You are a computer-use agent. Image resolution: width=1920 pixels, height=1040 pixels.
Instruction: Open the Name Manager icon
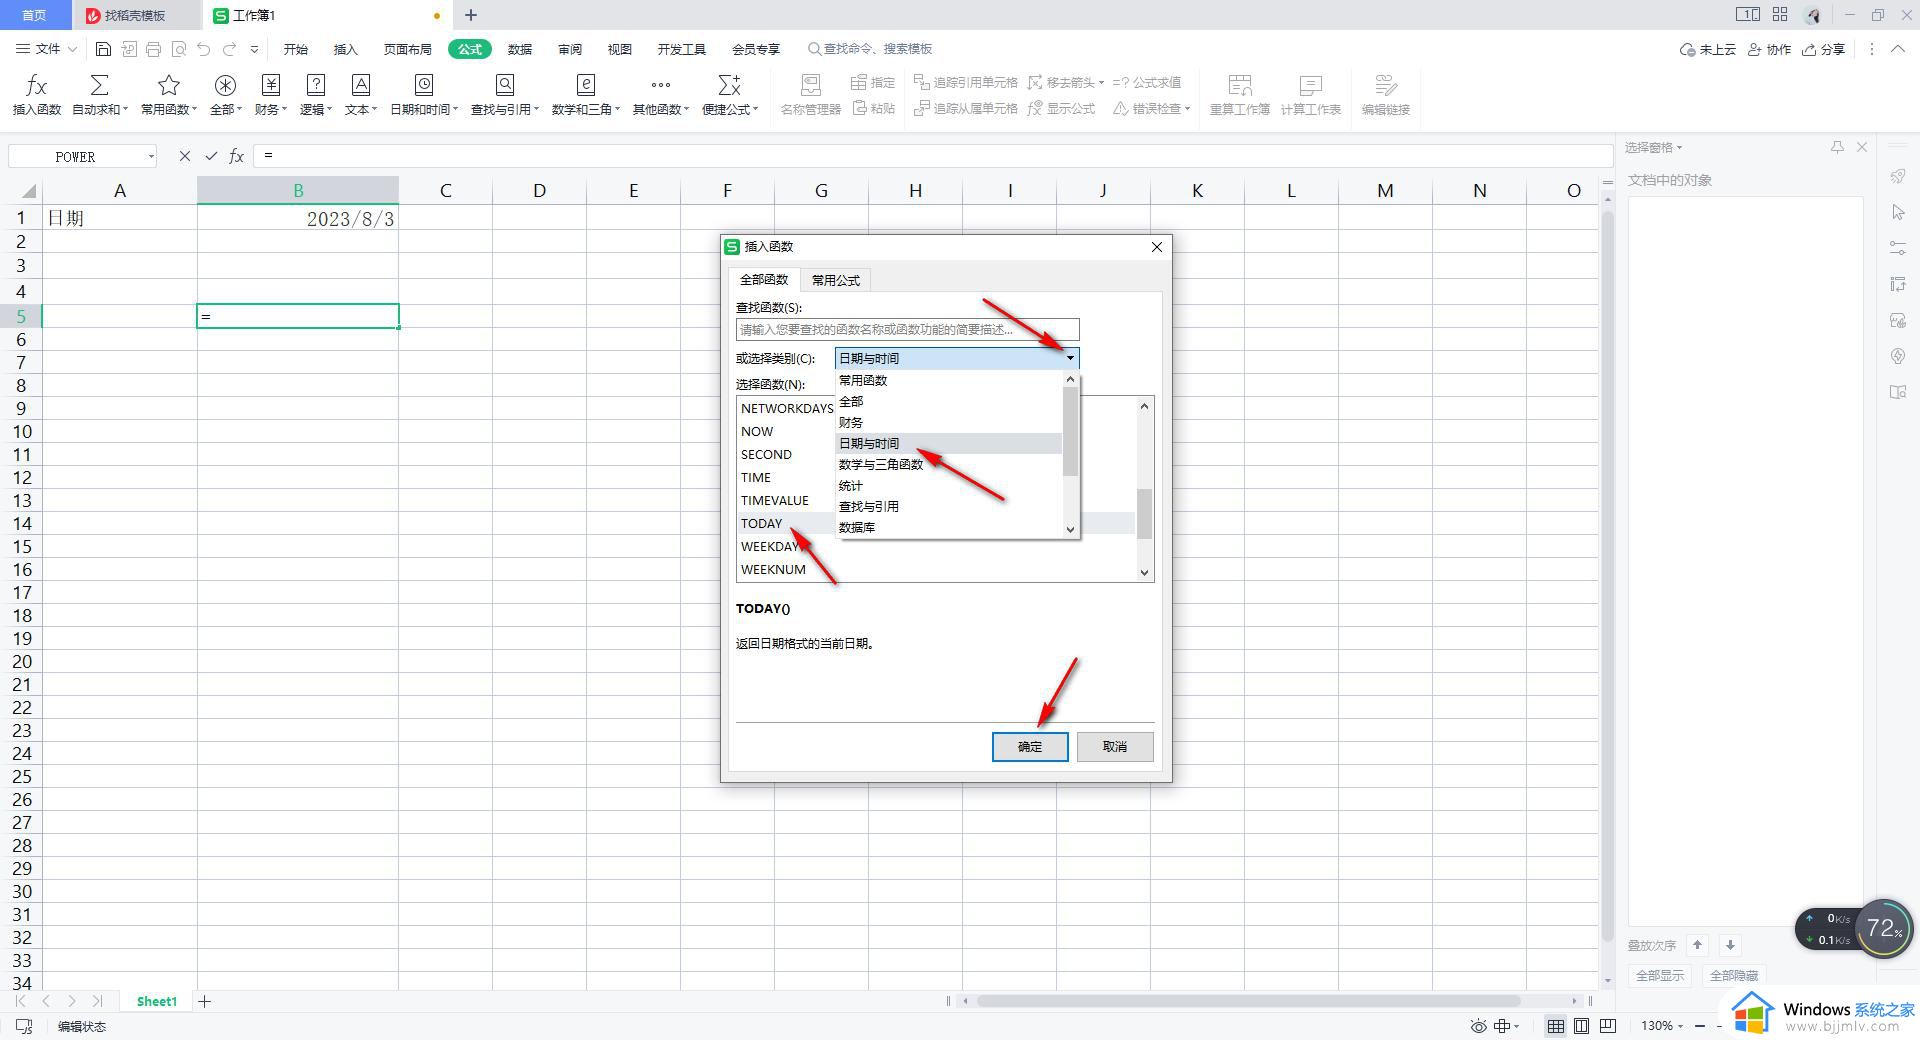810,85
